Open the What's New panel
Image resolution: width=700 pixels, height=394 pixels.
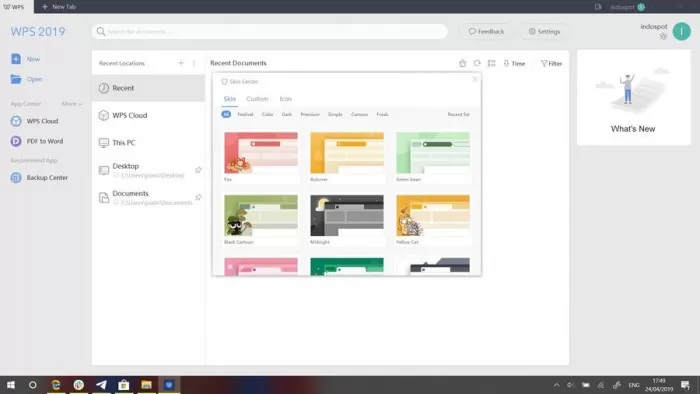pos(633,97)
